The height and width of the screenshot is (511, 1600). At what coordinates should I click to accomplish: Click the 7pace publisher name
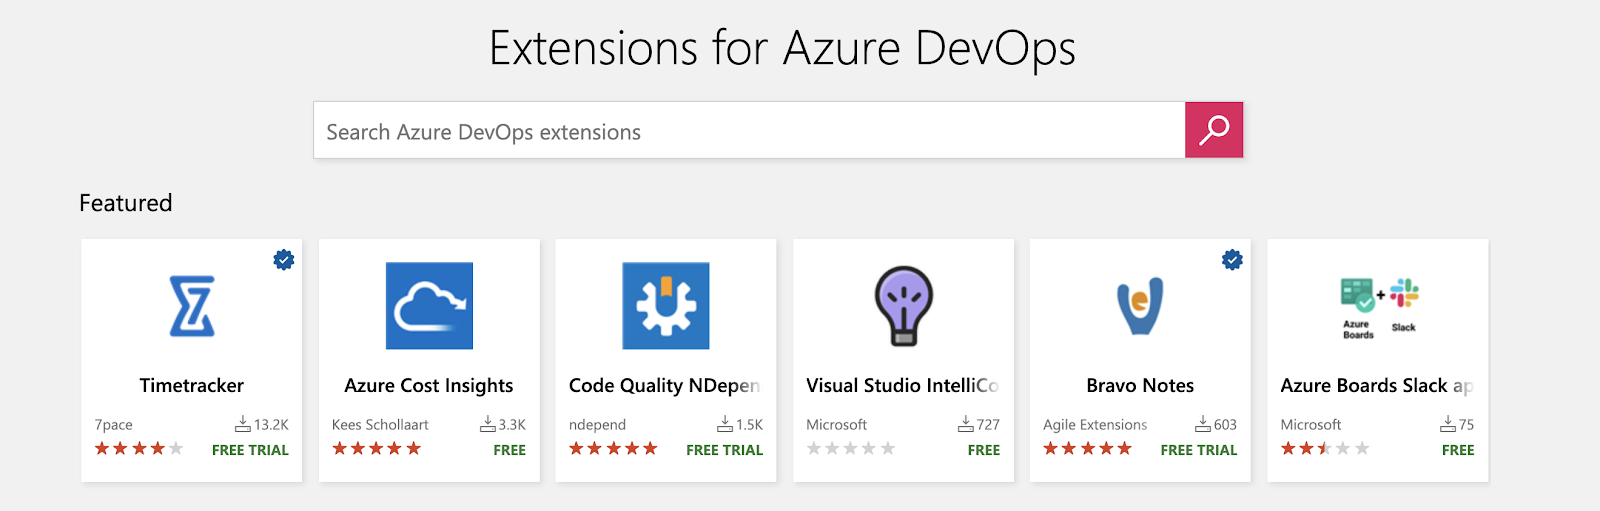tap(114, 425)
